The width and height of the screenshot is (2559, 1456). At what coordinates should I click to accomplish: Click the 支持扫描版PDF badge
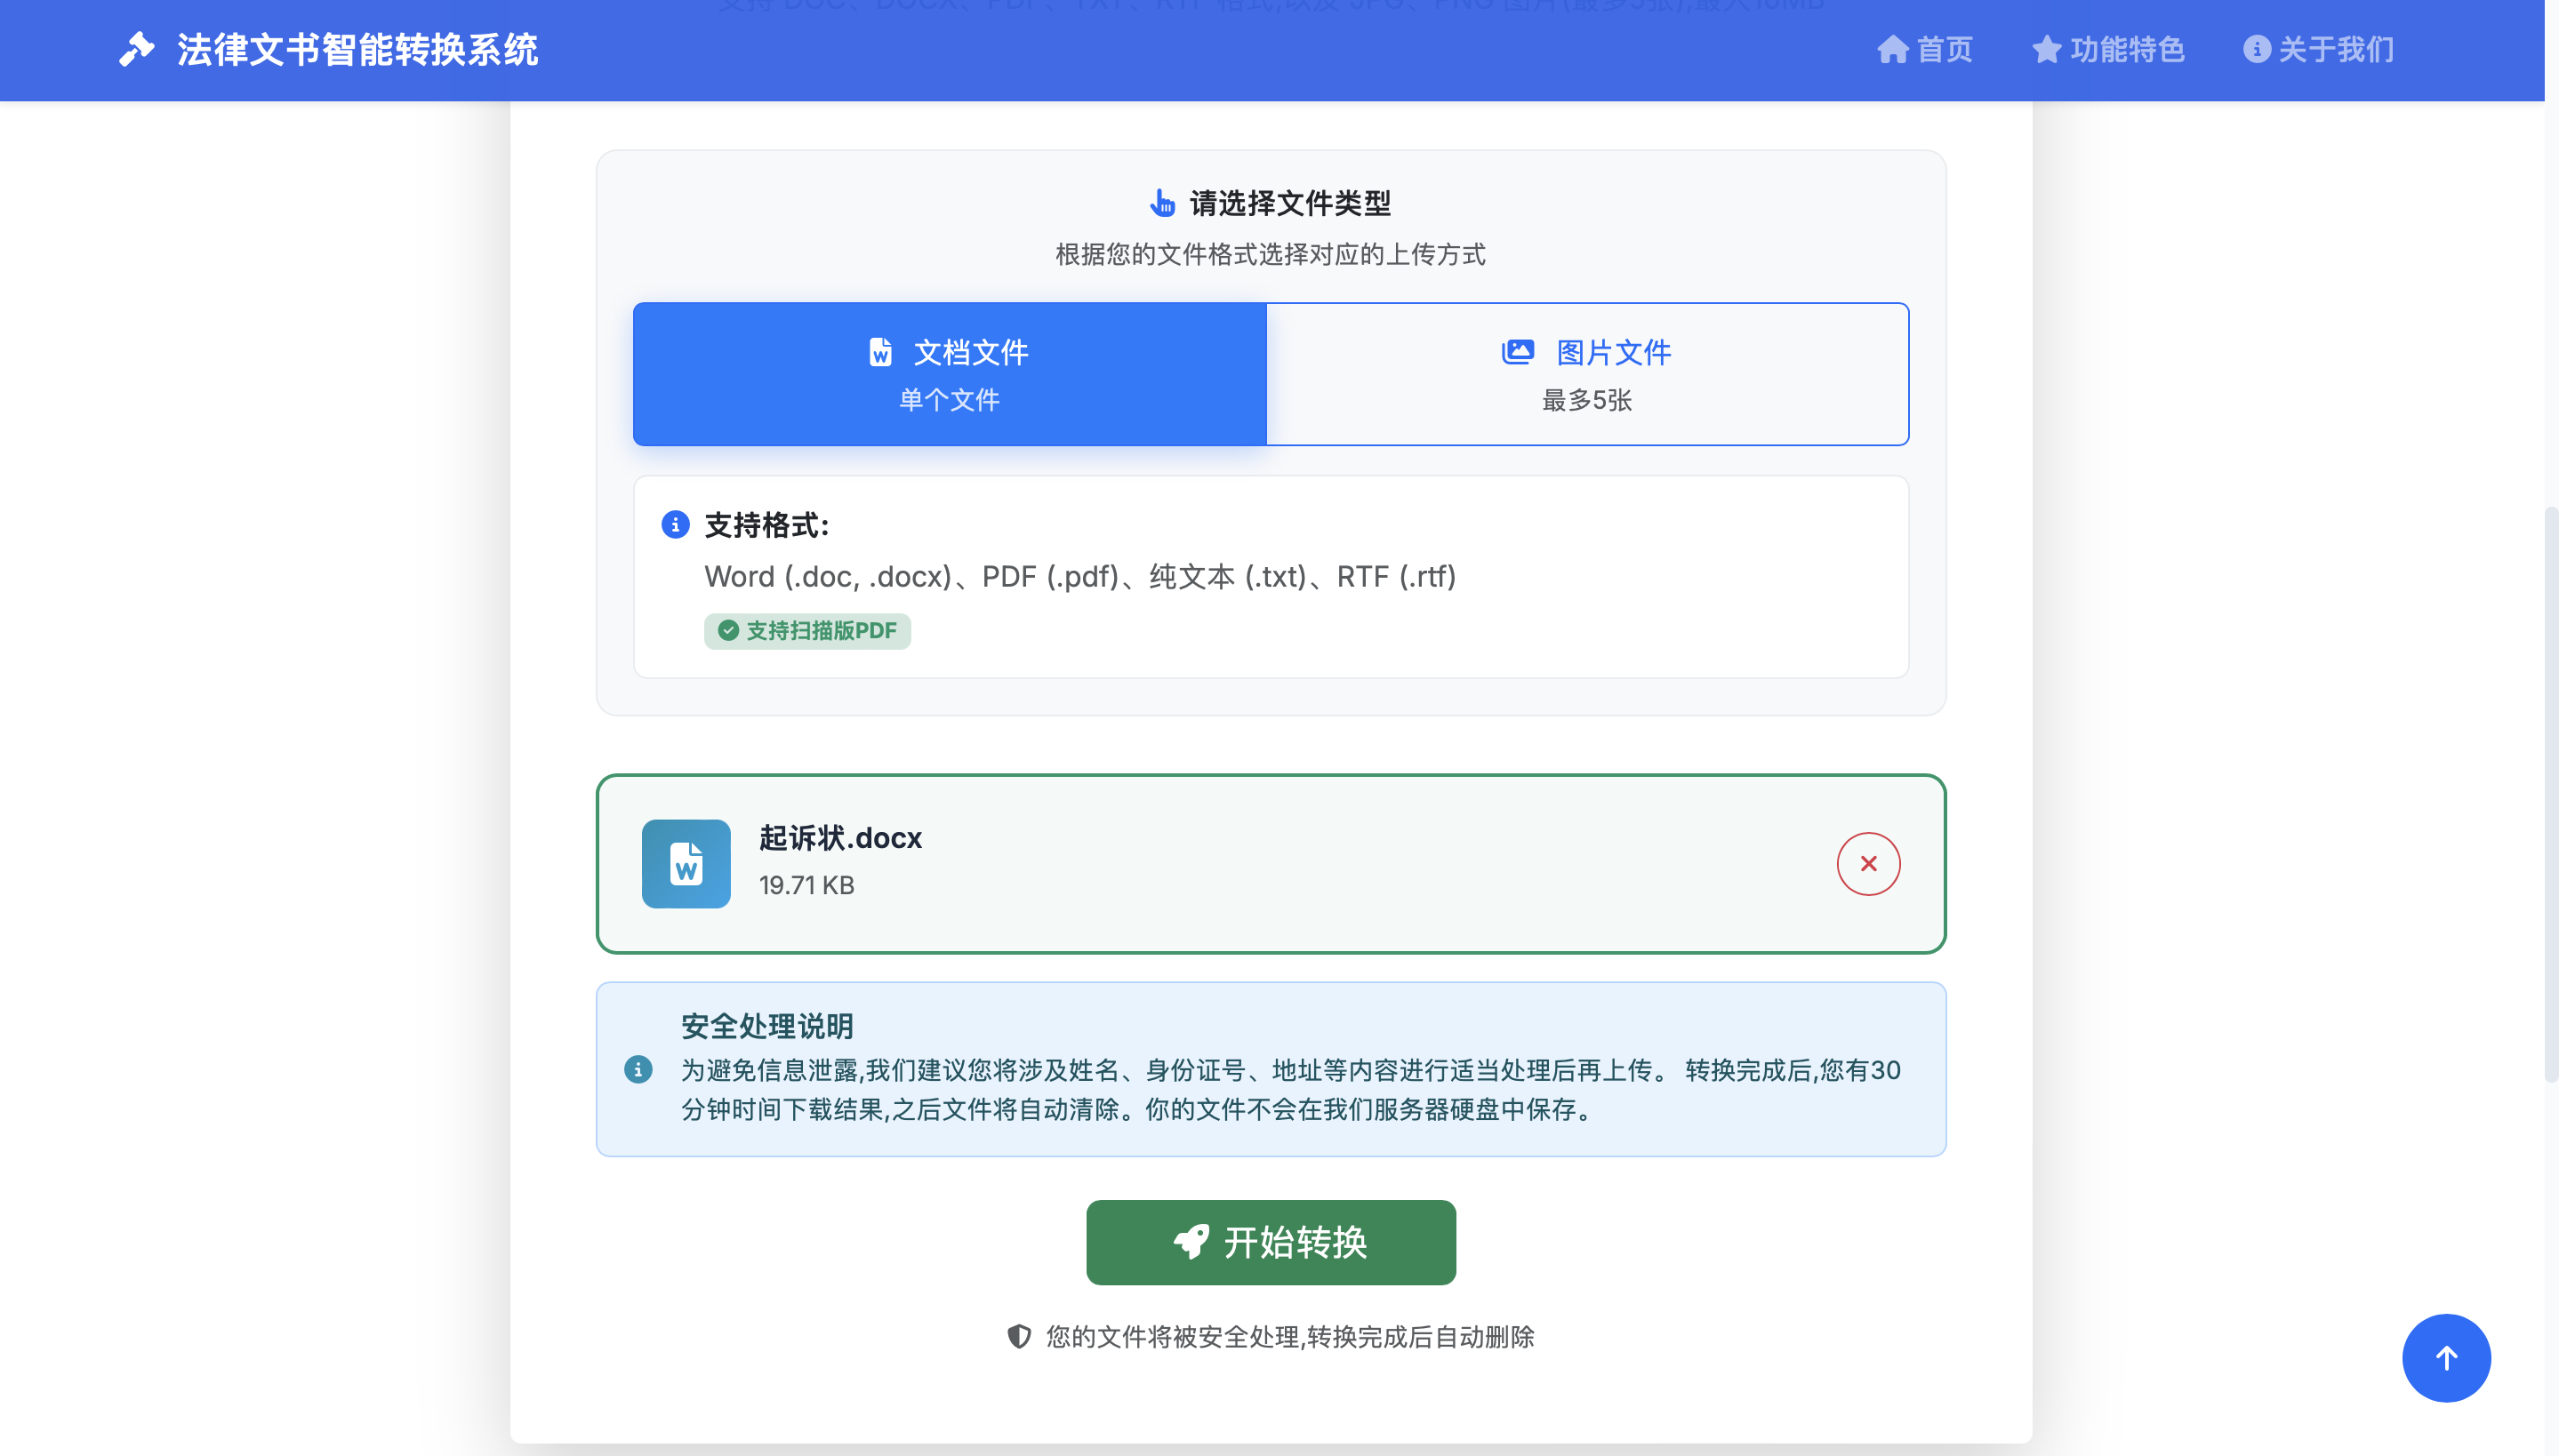806,631
